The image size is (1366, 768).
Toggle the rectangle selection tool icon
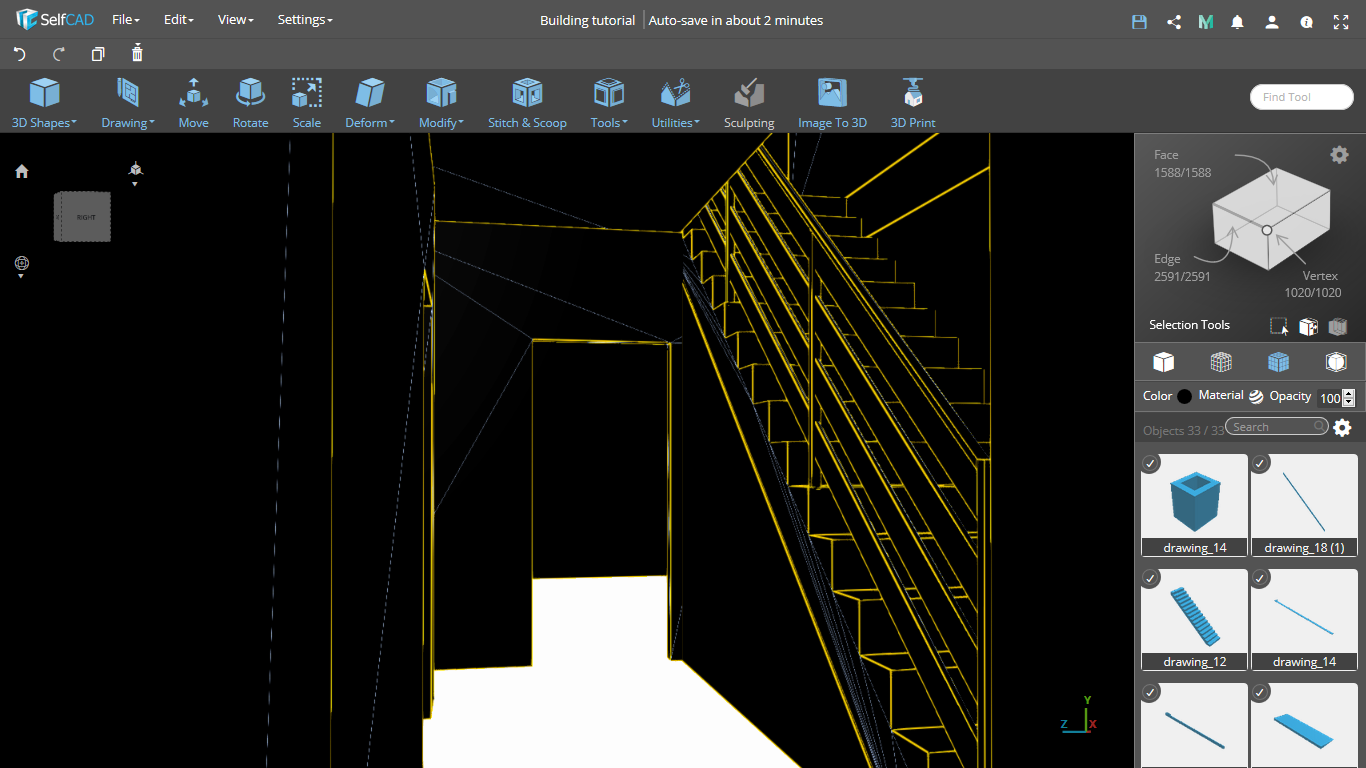[x=1279, y=326]
